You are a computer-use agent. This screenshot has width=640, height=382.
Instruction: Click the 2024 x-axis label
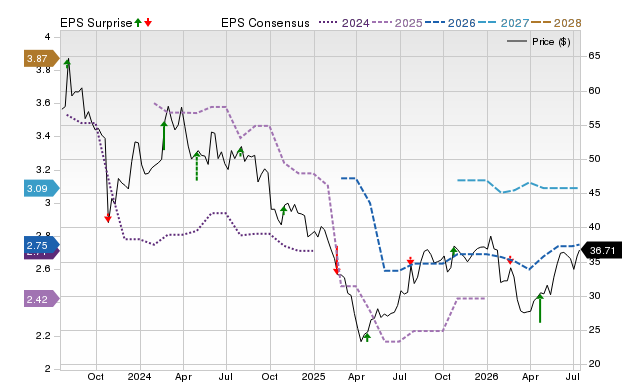(x=139, y=376)
